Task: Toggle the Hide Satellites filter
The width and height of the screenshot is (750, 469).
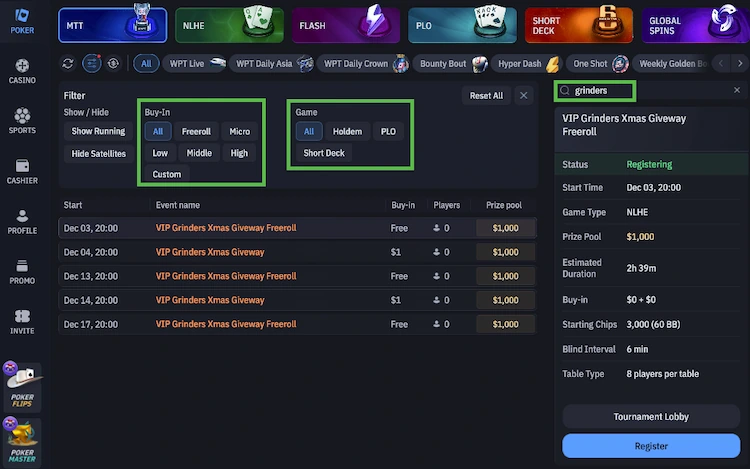Action: [98, 153]
